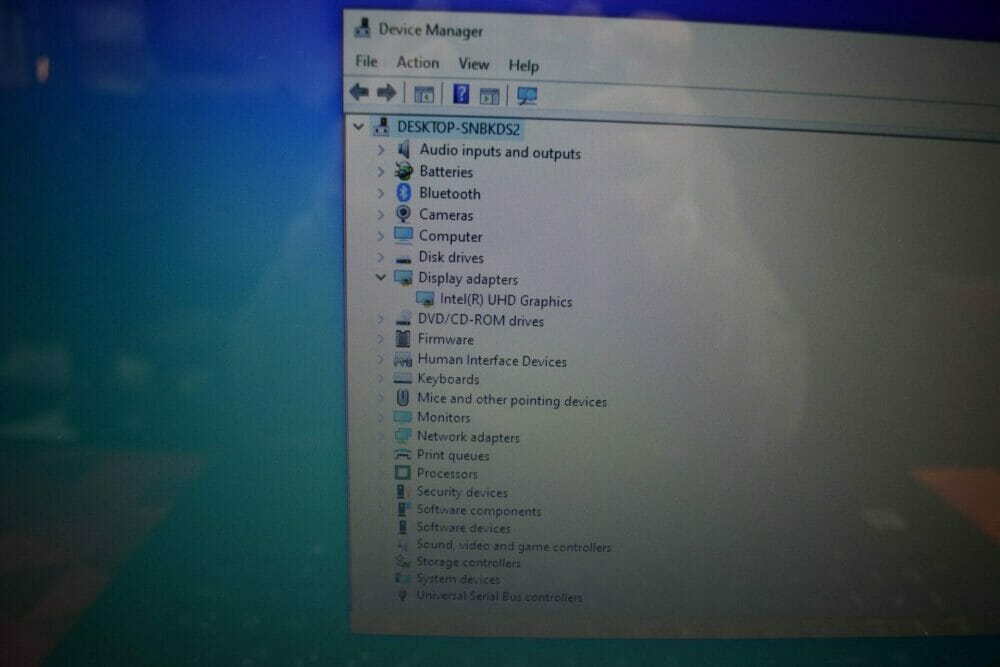The height and width of the screenshot is (667, 1000).
Task: Click the Network adapters icon
Action: [x=402, y=436]
